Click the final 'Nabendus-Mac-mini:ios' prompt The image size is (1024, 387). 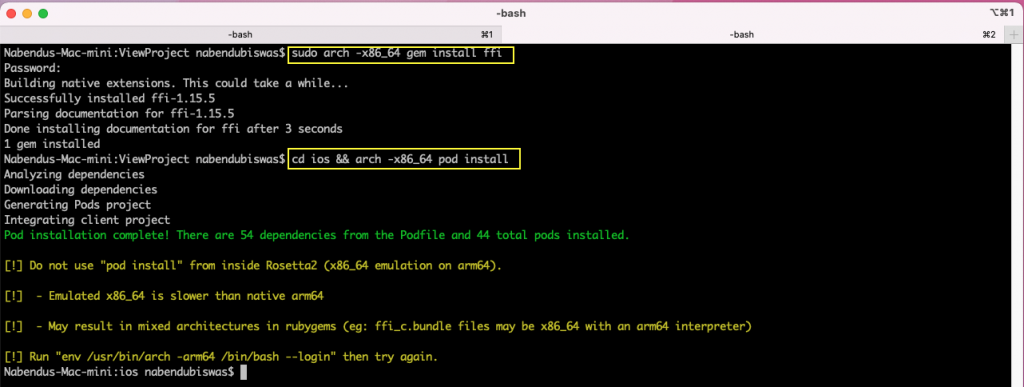[x=119, y=373]
